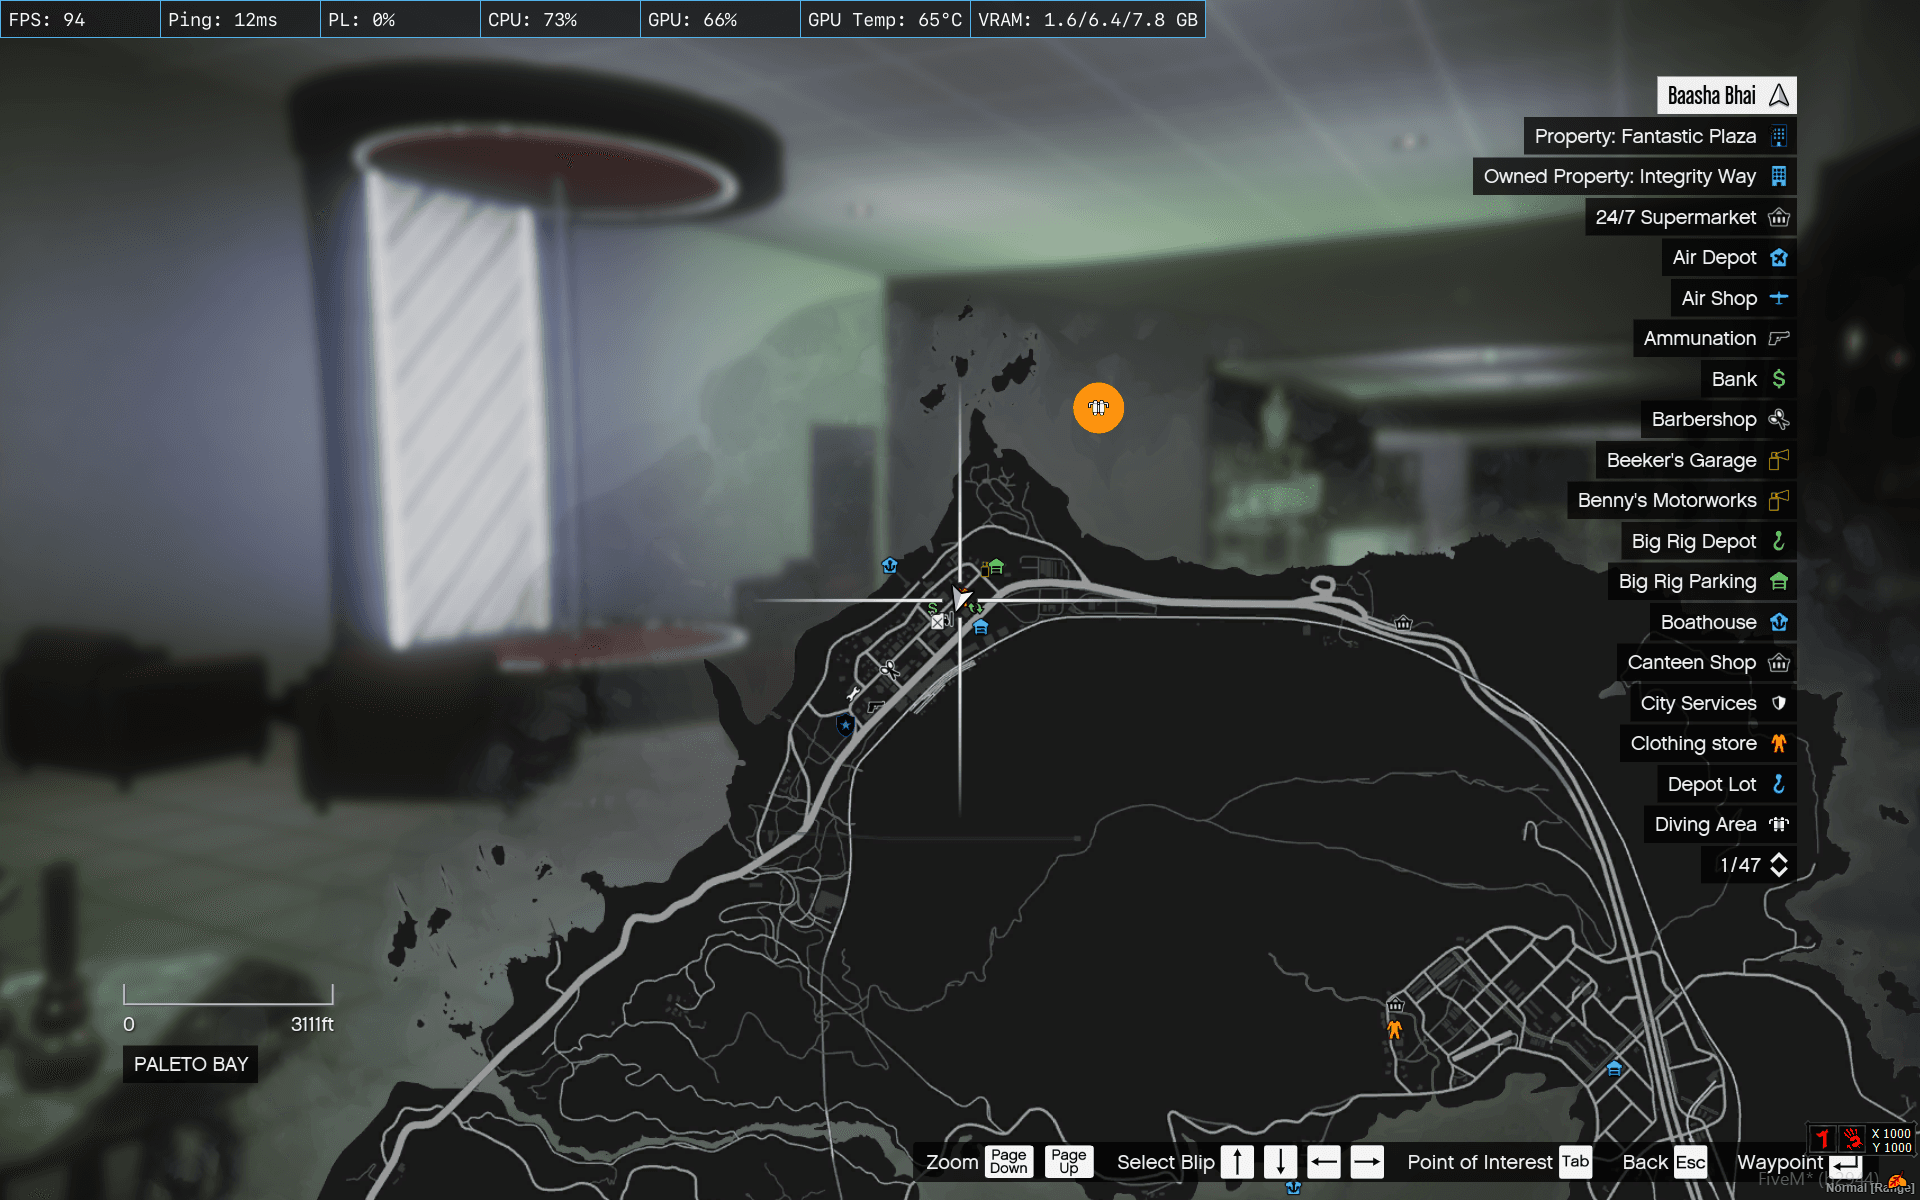Click the wrench mechanic blip on map

click(x=853, y=693)
